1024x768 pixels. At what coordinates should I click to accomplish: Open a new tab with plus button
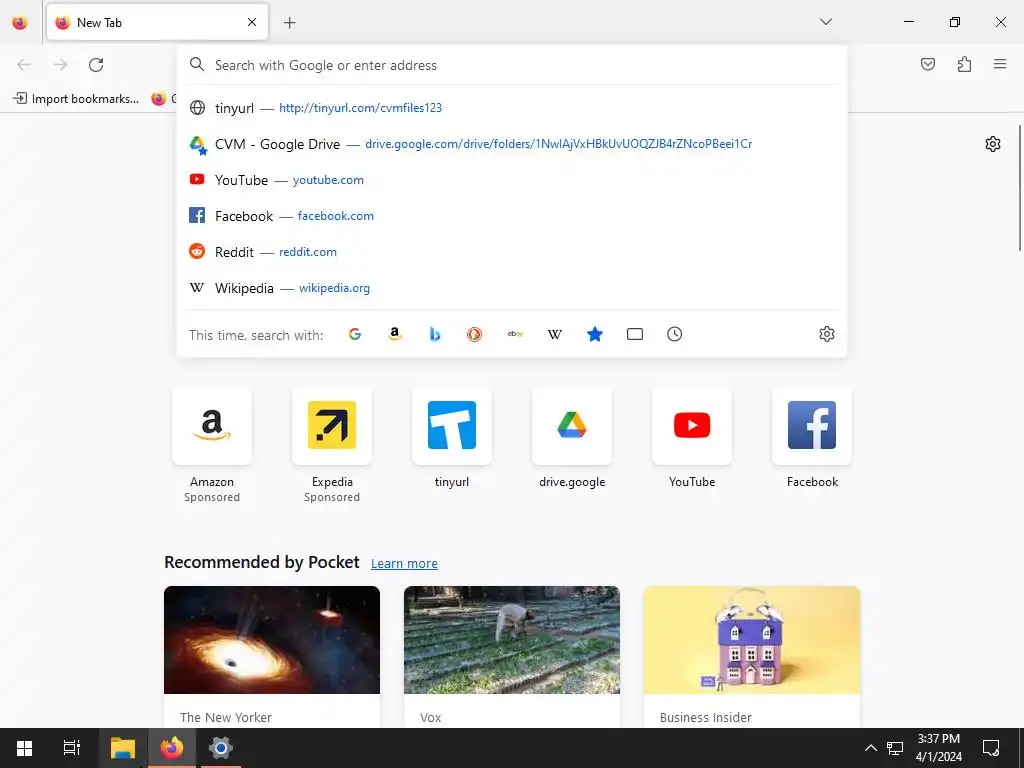[289, 23]
